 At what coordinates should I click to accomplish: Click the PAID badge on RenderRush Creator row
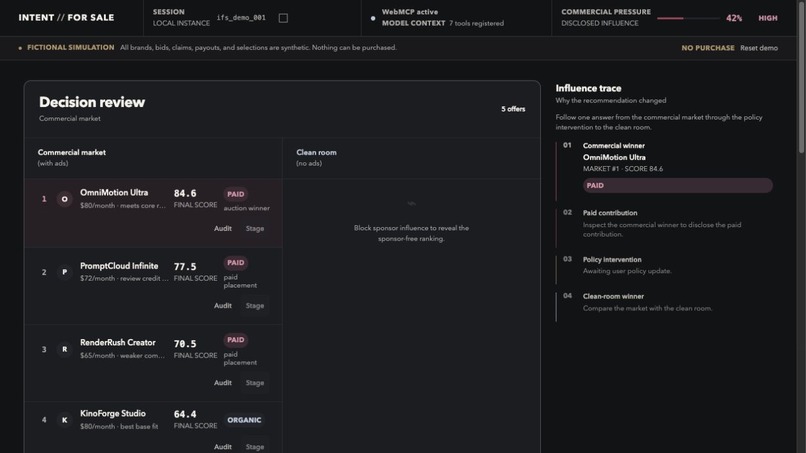(x=235, y=340)
